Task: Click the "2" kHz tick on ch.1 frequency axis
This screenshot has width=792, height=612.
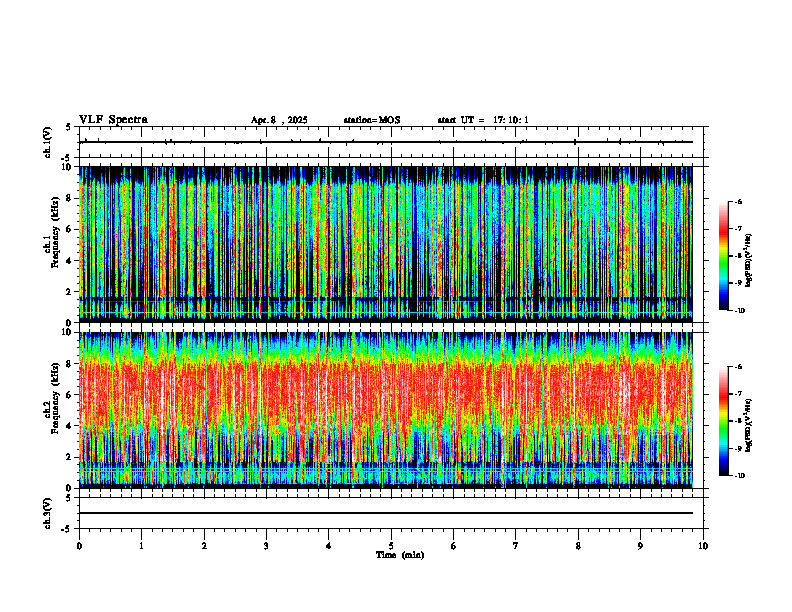Action: click(x=70, y=291)
